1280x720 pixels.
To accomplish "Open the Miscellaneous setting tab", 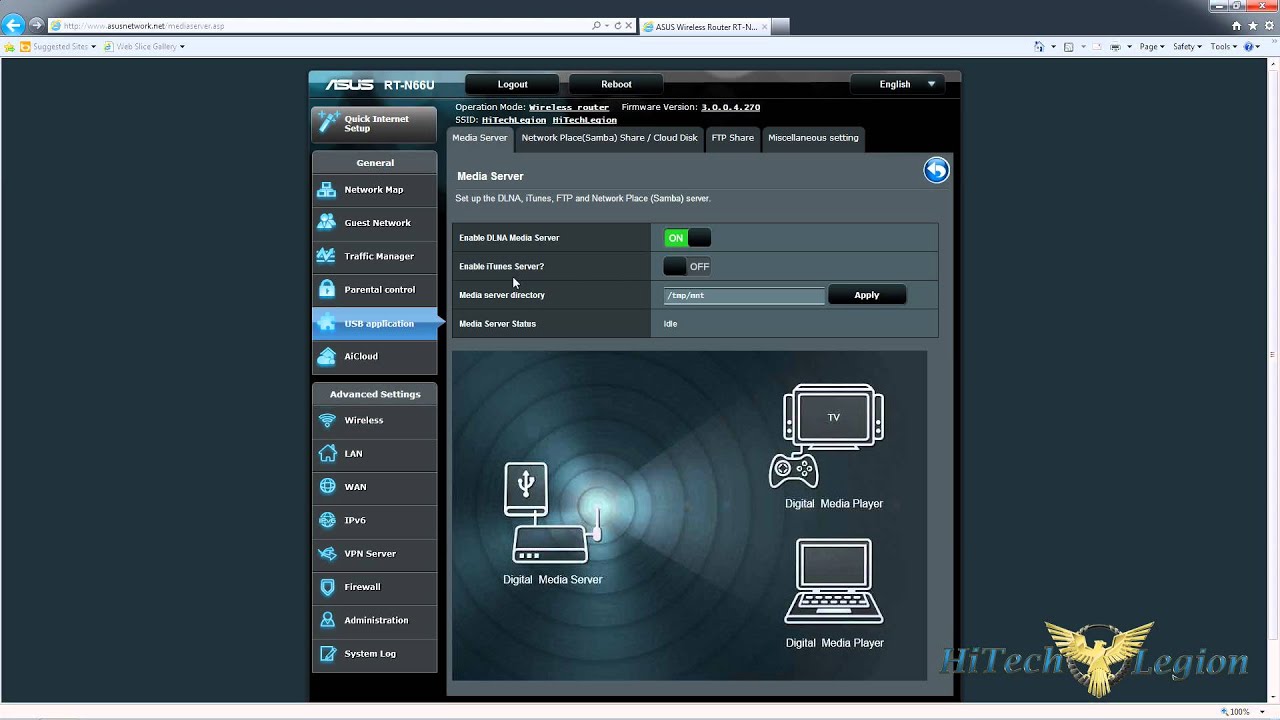I will click(813, 138).
